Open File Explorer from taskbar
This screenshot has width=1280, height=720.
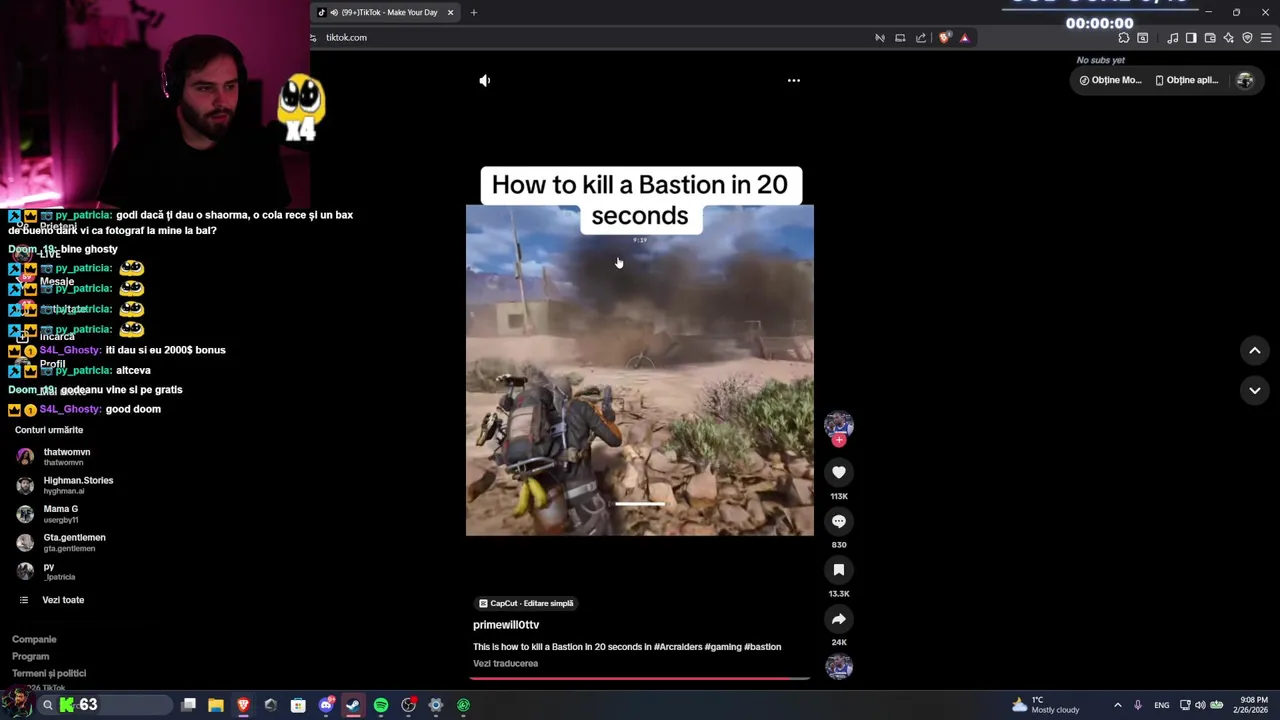216,705
